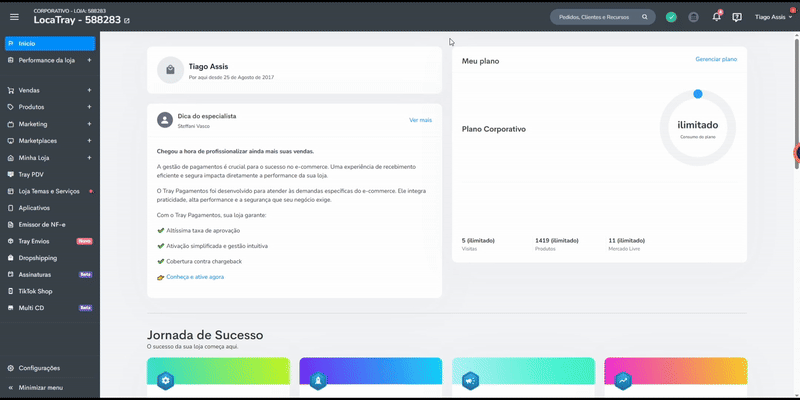Collapse sidebar with Minimizar menu

(35, 388)
